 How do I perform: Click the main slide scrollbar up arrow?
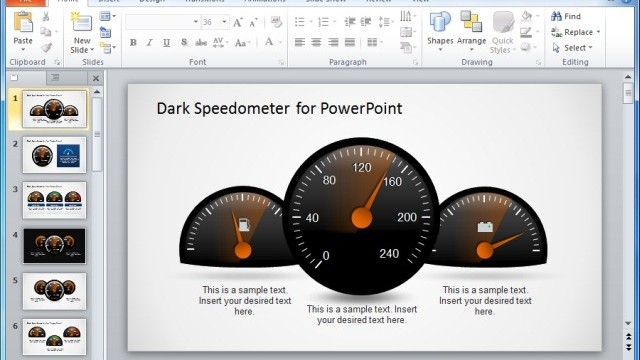tap(628, 77)
